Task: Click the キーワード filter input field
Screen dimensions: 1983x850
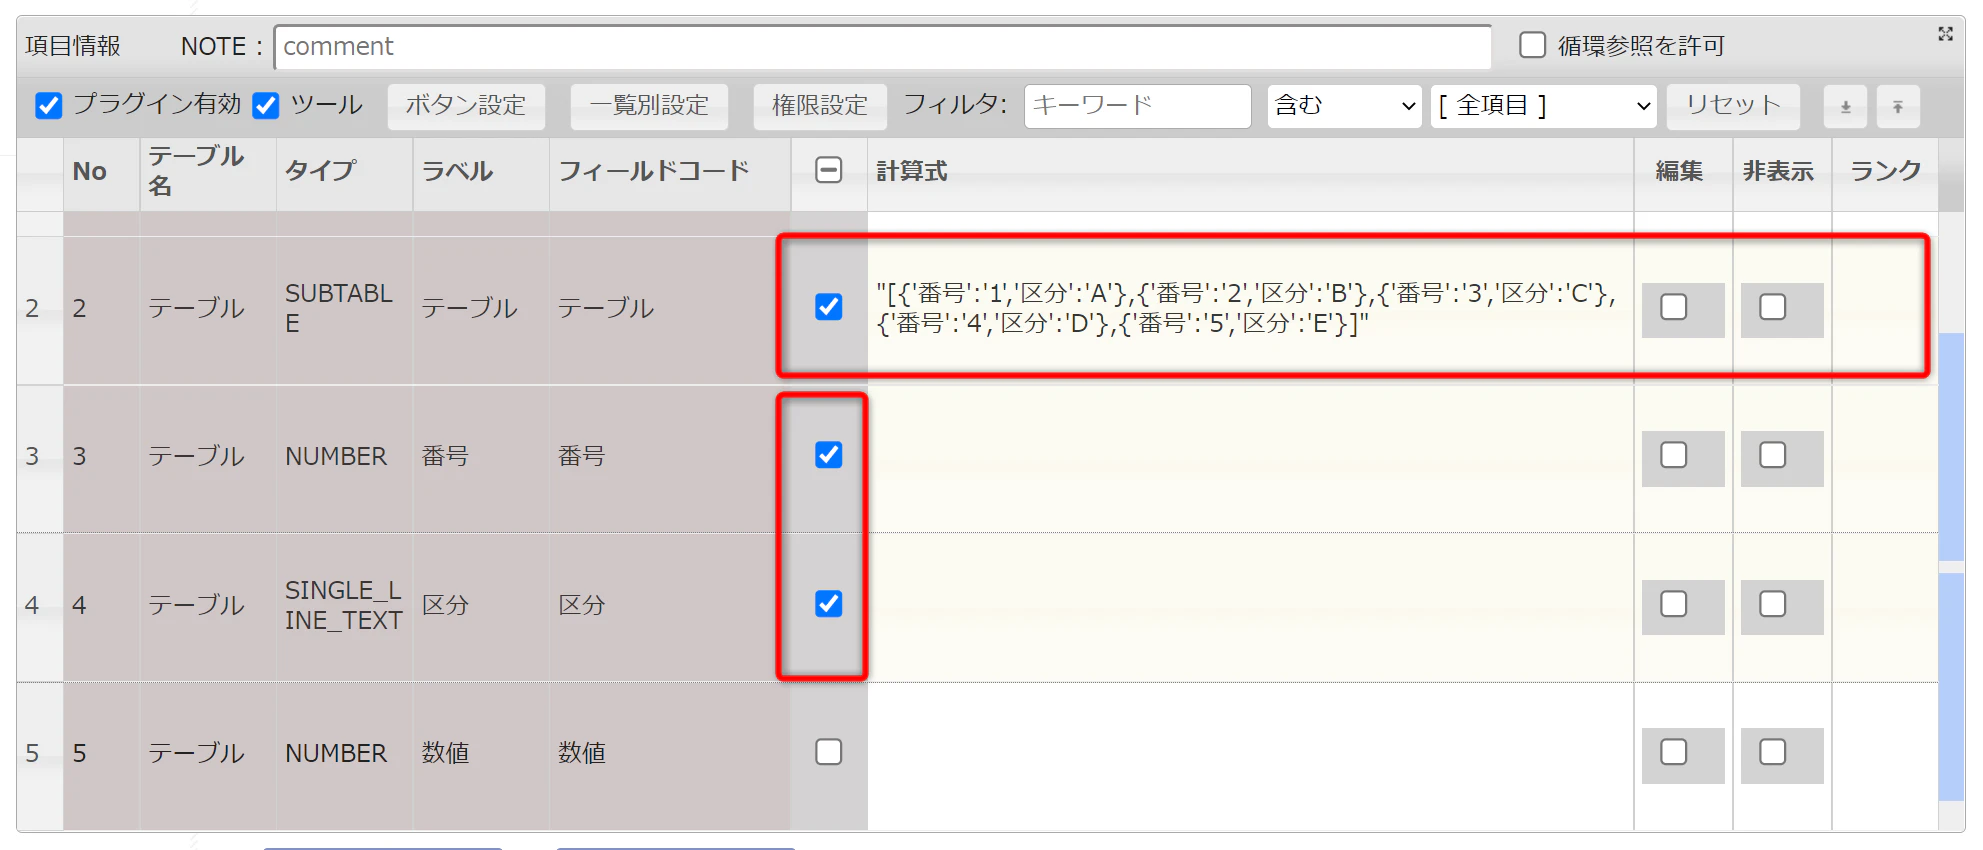Action: (x=1137, y=106)
